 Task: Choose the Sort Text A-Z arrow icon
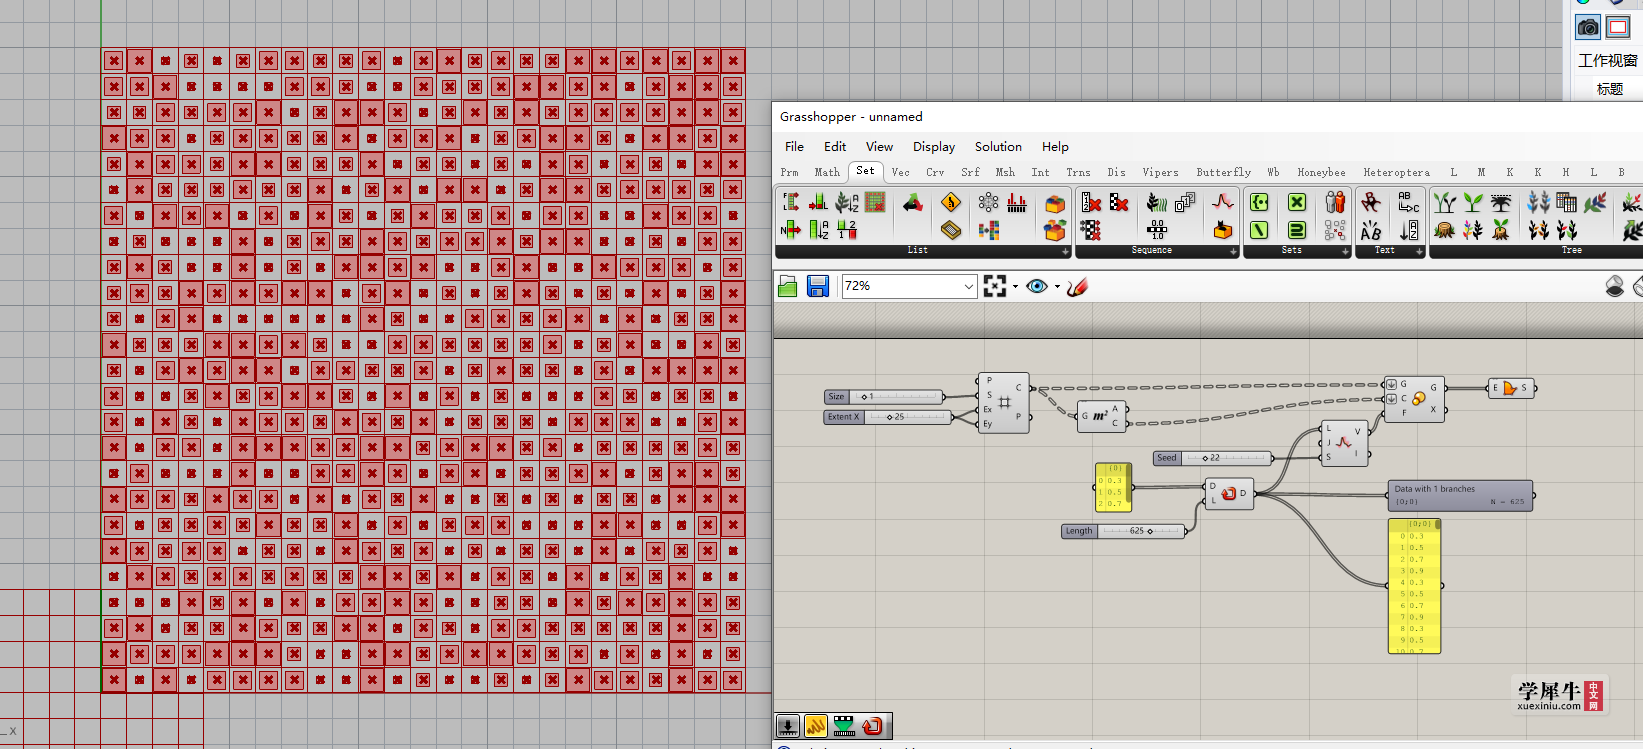click(x=1408, y=231)
